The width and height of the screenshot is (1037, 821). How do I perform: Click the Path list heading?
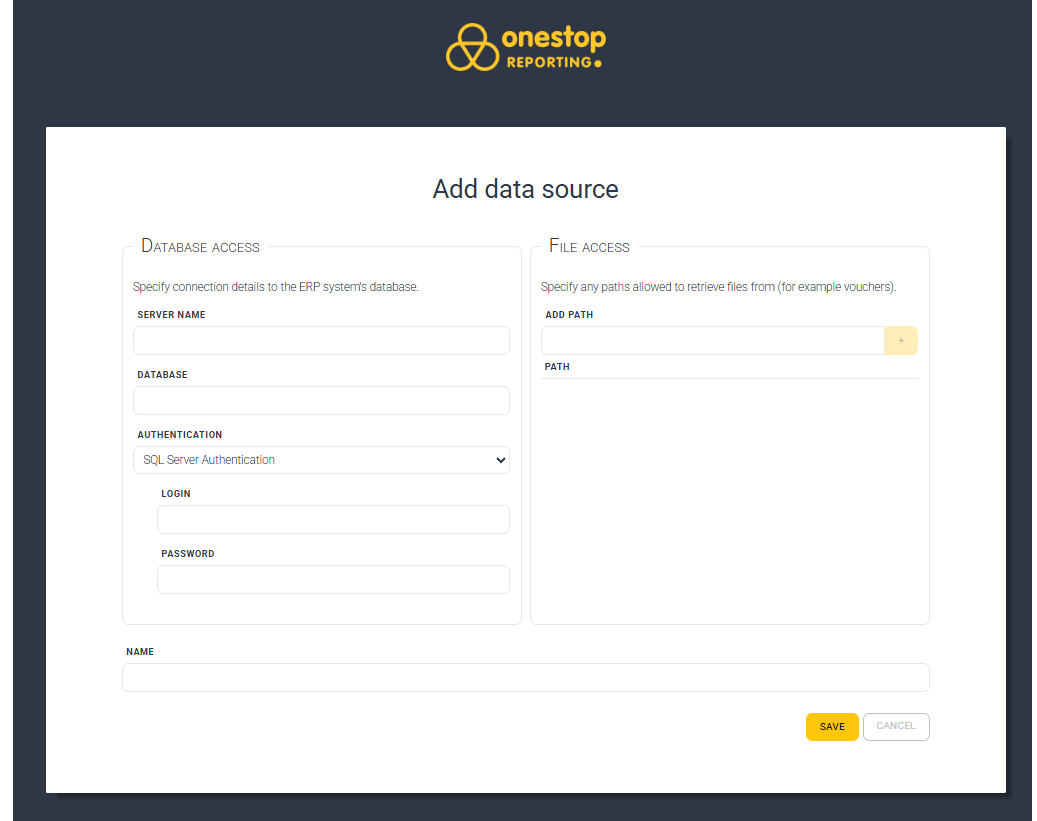coord(557,366)
